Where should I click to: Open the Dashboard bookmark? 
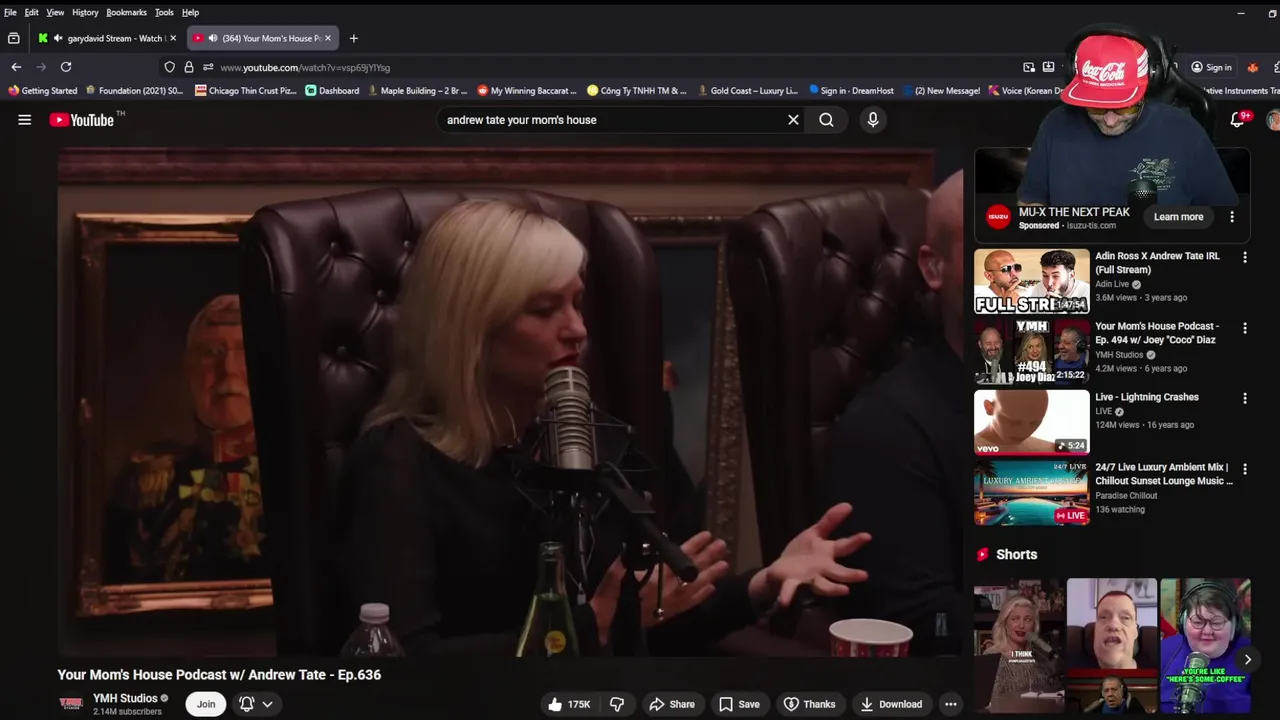[x=332, y=91]
